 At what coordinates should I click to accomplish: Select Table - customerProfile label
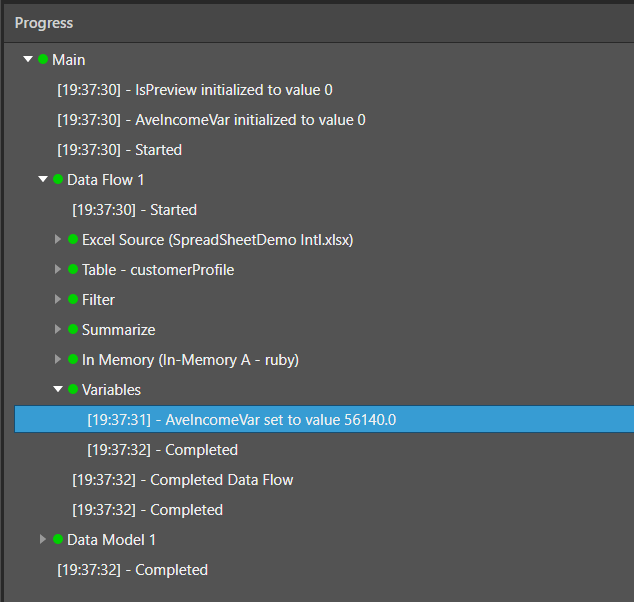click(x=158, y=270)
